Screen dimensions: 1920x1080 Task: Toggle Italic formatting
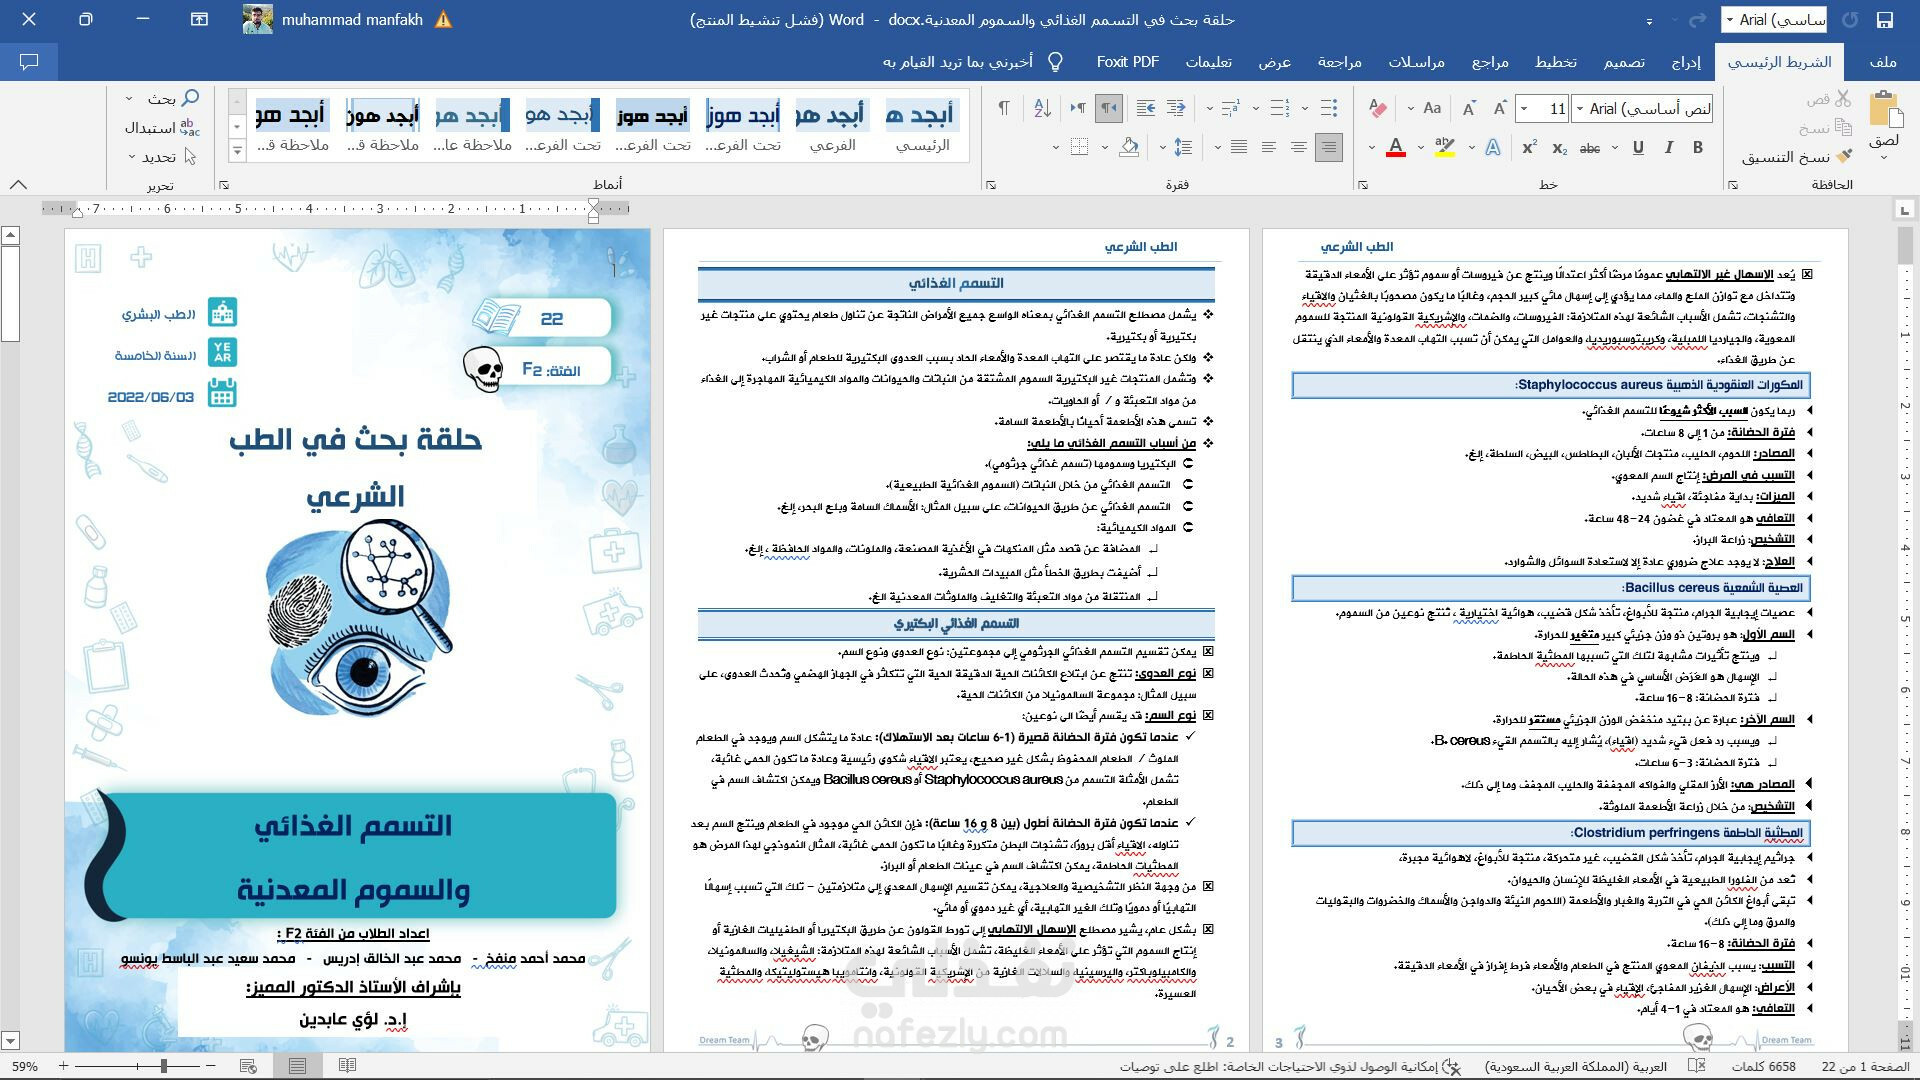click(1668, 148)
